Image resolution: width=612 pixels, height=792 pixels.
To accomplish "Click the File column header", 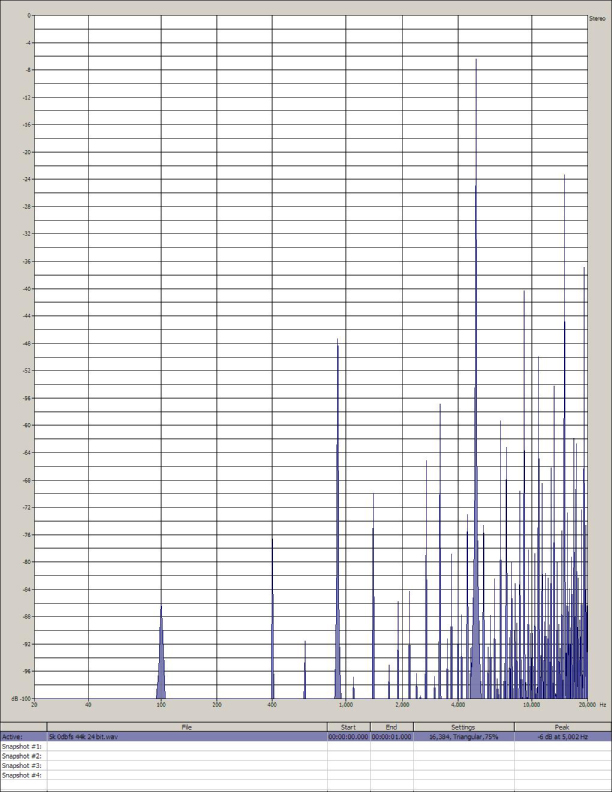I will coord(187,727).
